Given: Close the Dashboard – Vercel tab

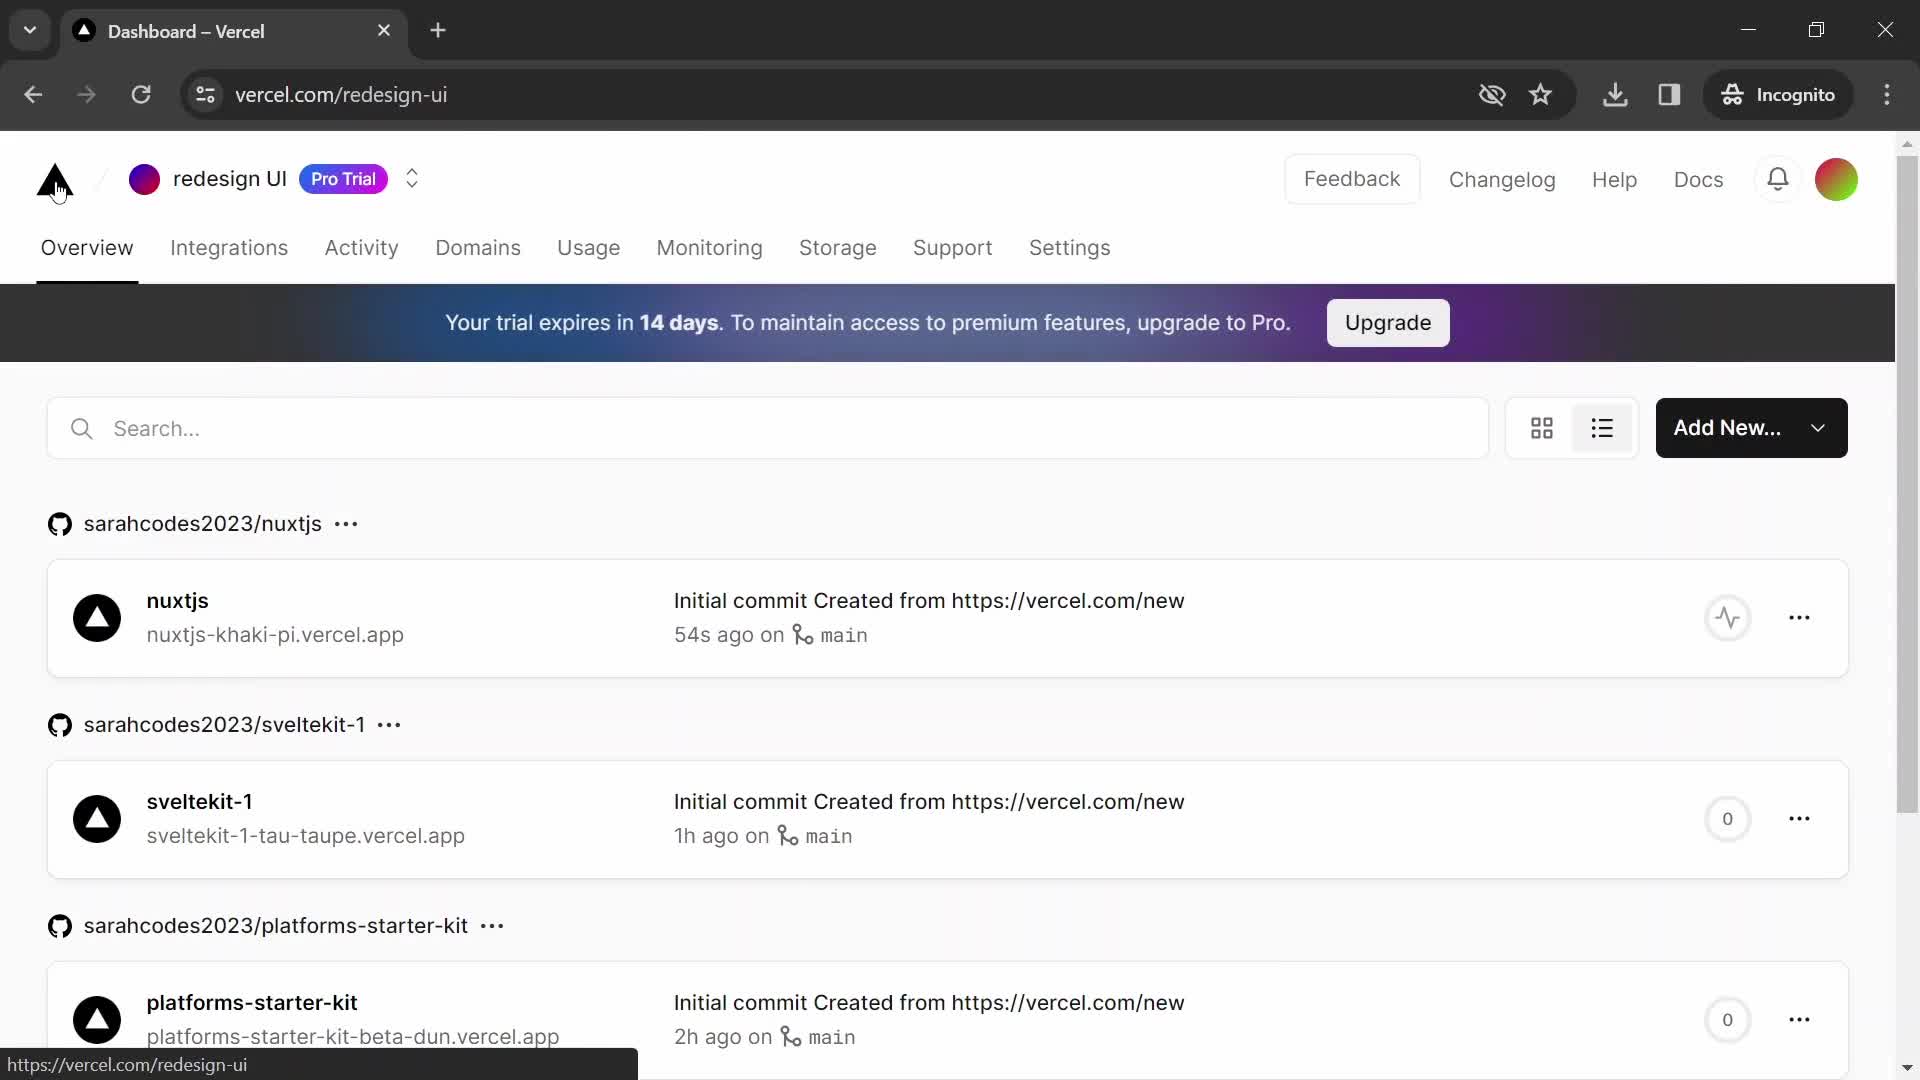Looking at the screenshot, I should point(384,31).
